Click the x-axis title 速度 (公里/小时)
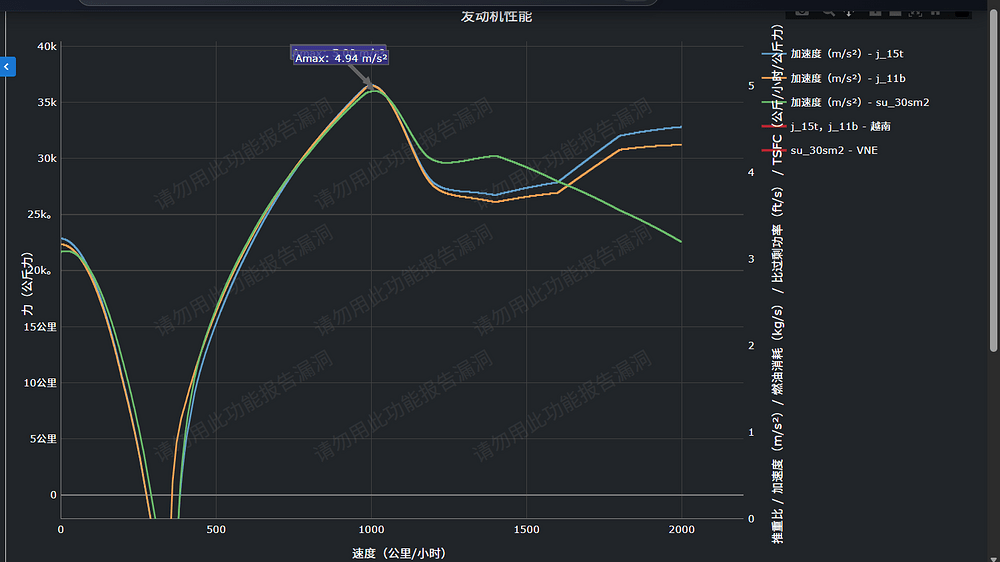This screenshot has width=1000, height=562. click(x=398, y=552)
